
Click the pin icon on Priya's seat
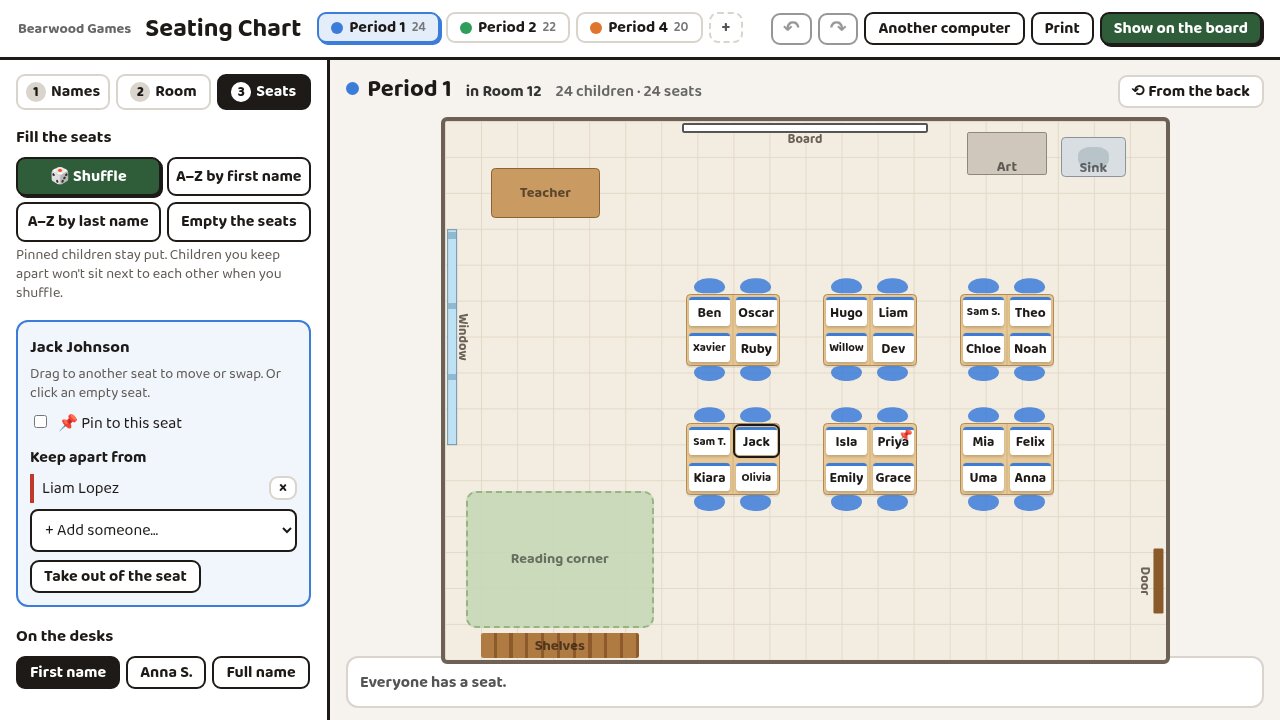(x=906, y=435)
